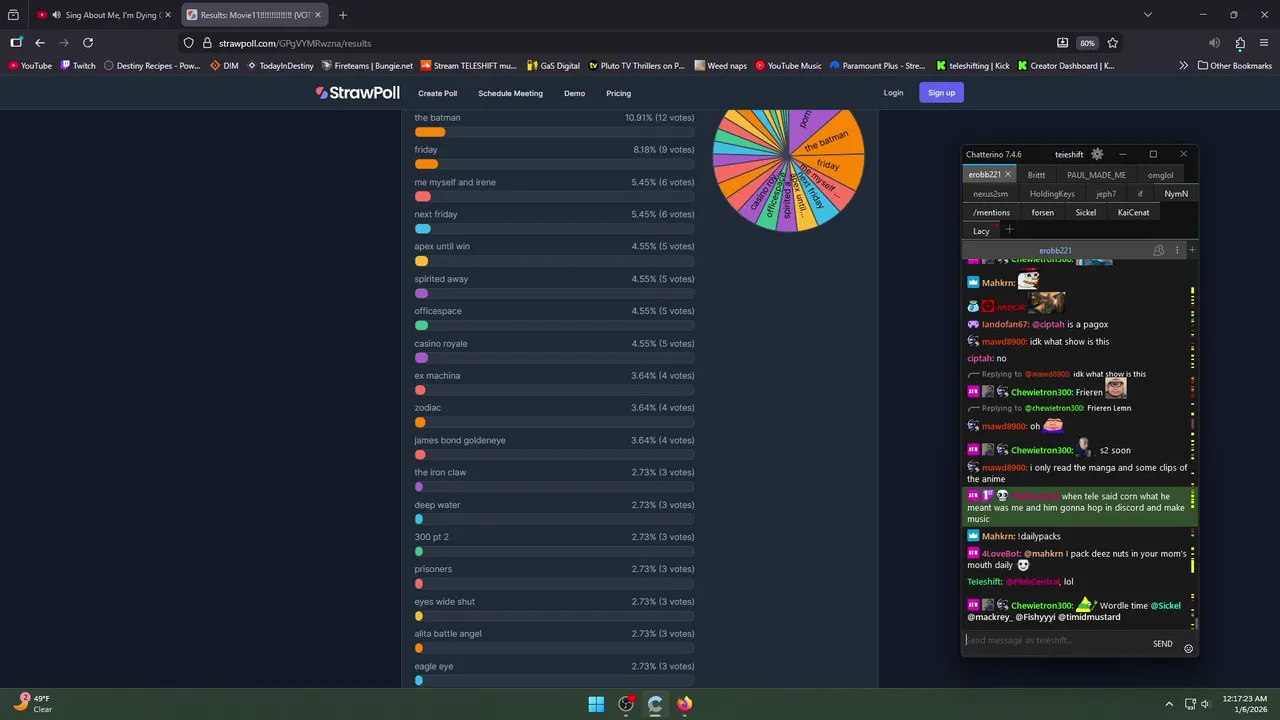Switch to the forsen chat tab
This screenshot has height=720, width=1280.
[x=1042, y=212]
